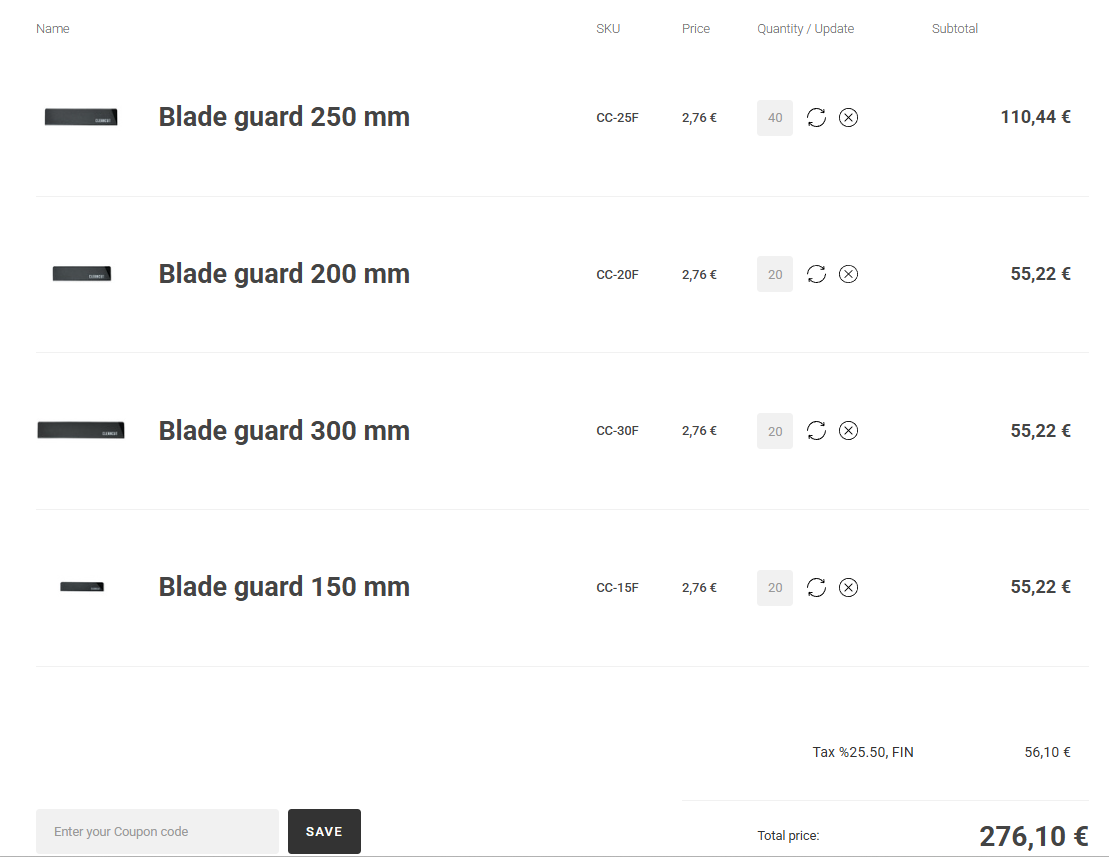Image resolution: width=1109 pixels, height=857 pixels.
Task: Click the coupon code entry field
Action: 157,831
